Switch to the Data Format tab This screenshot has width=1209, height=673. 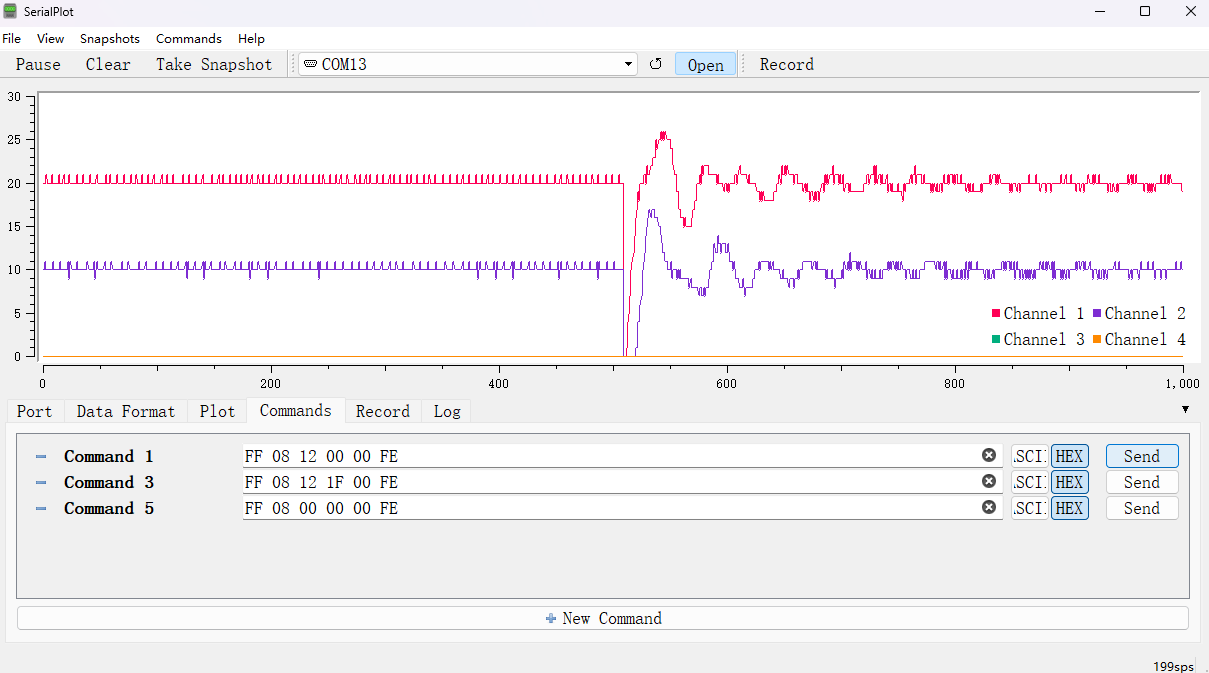(x=125, y=412)
